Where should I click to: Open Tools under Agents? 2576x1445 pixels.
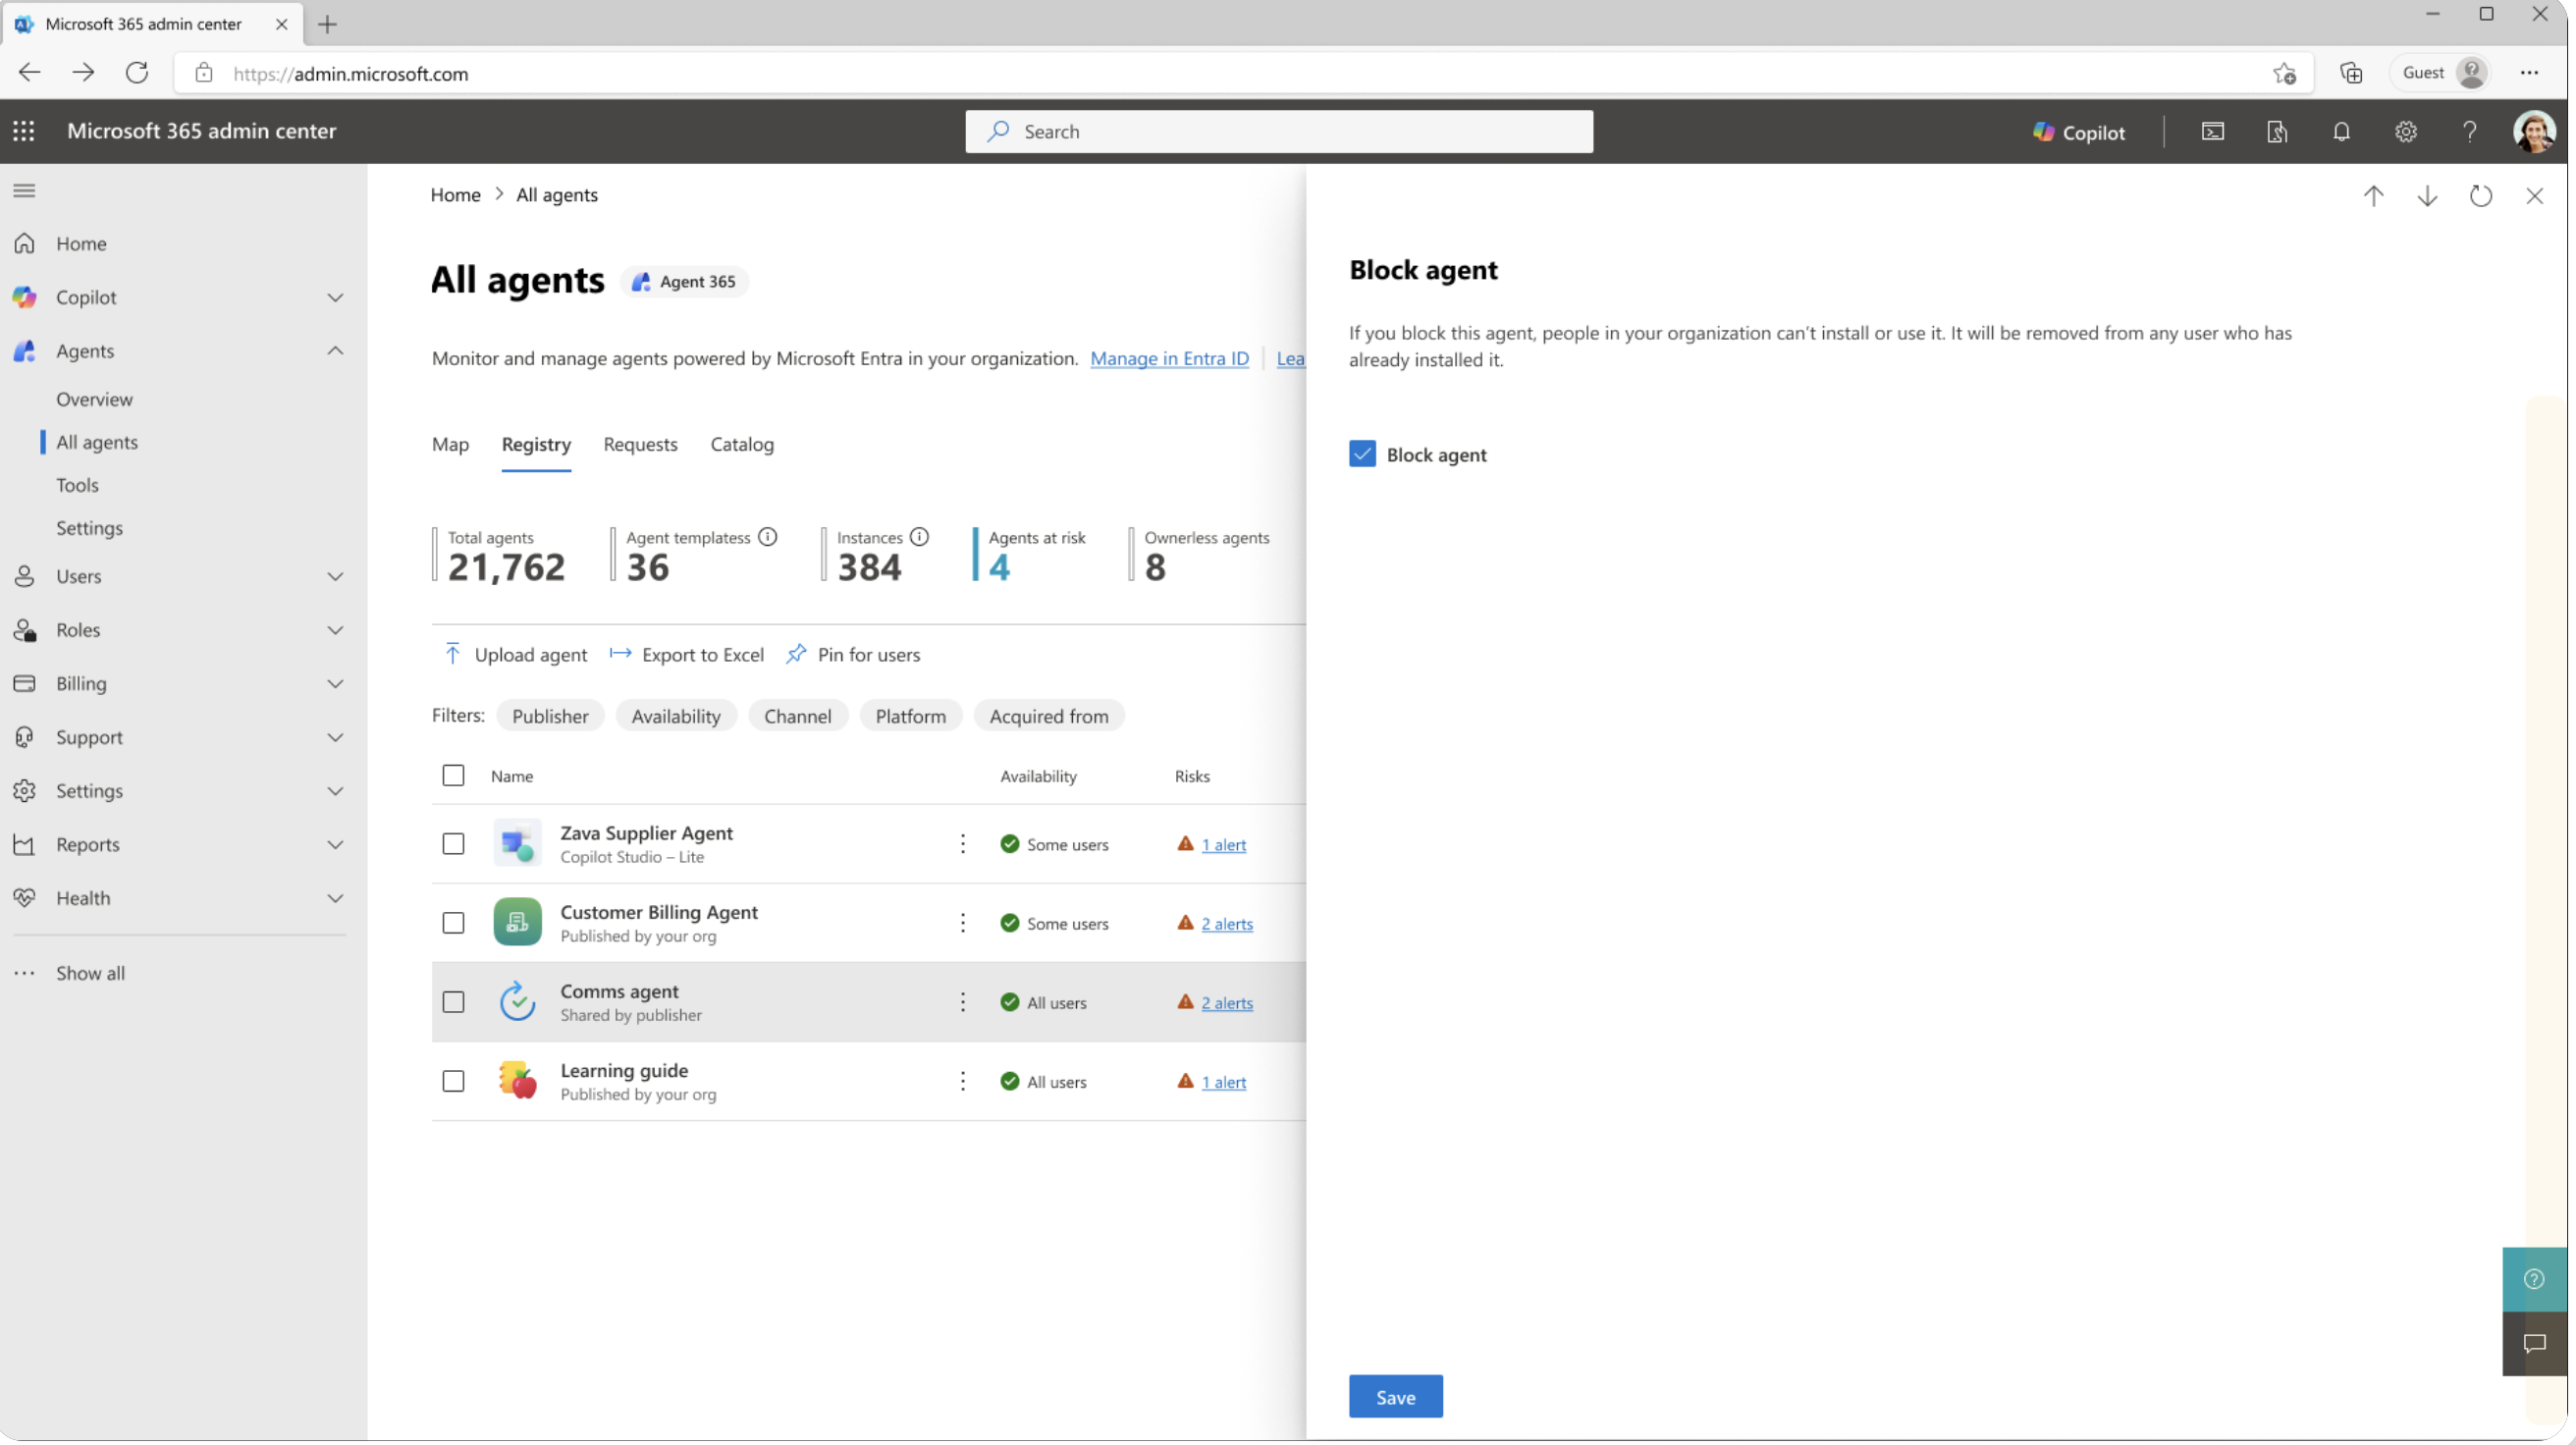78,485
